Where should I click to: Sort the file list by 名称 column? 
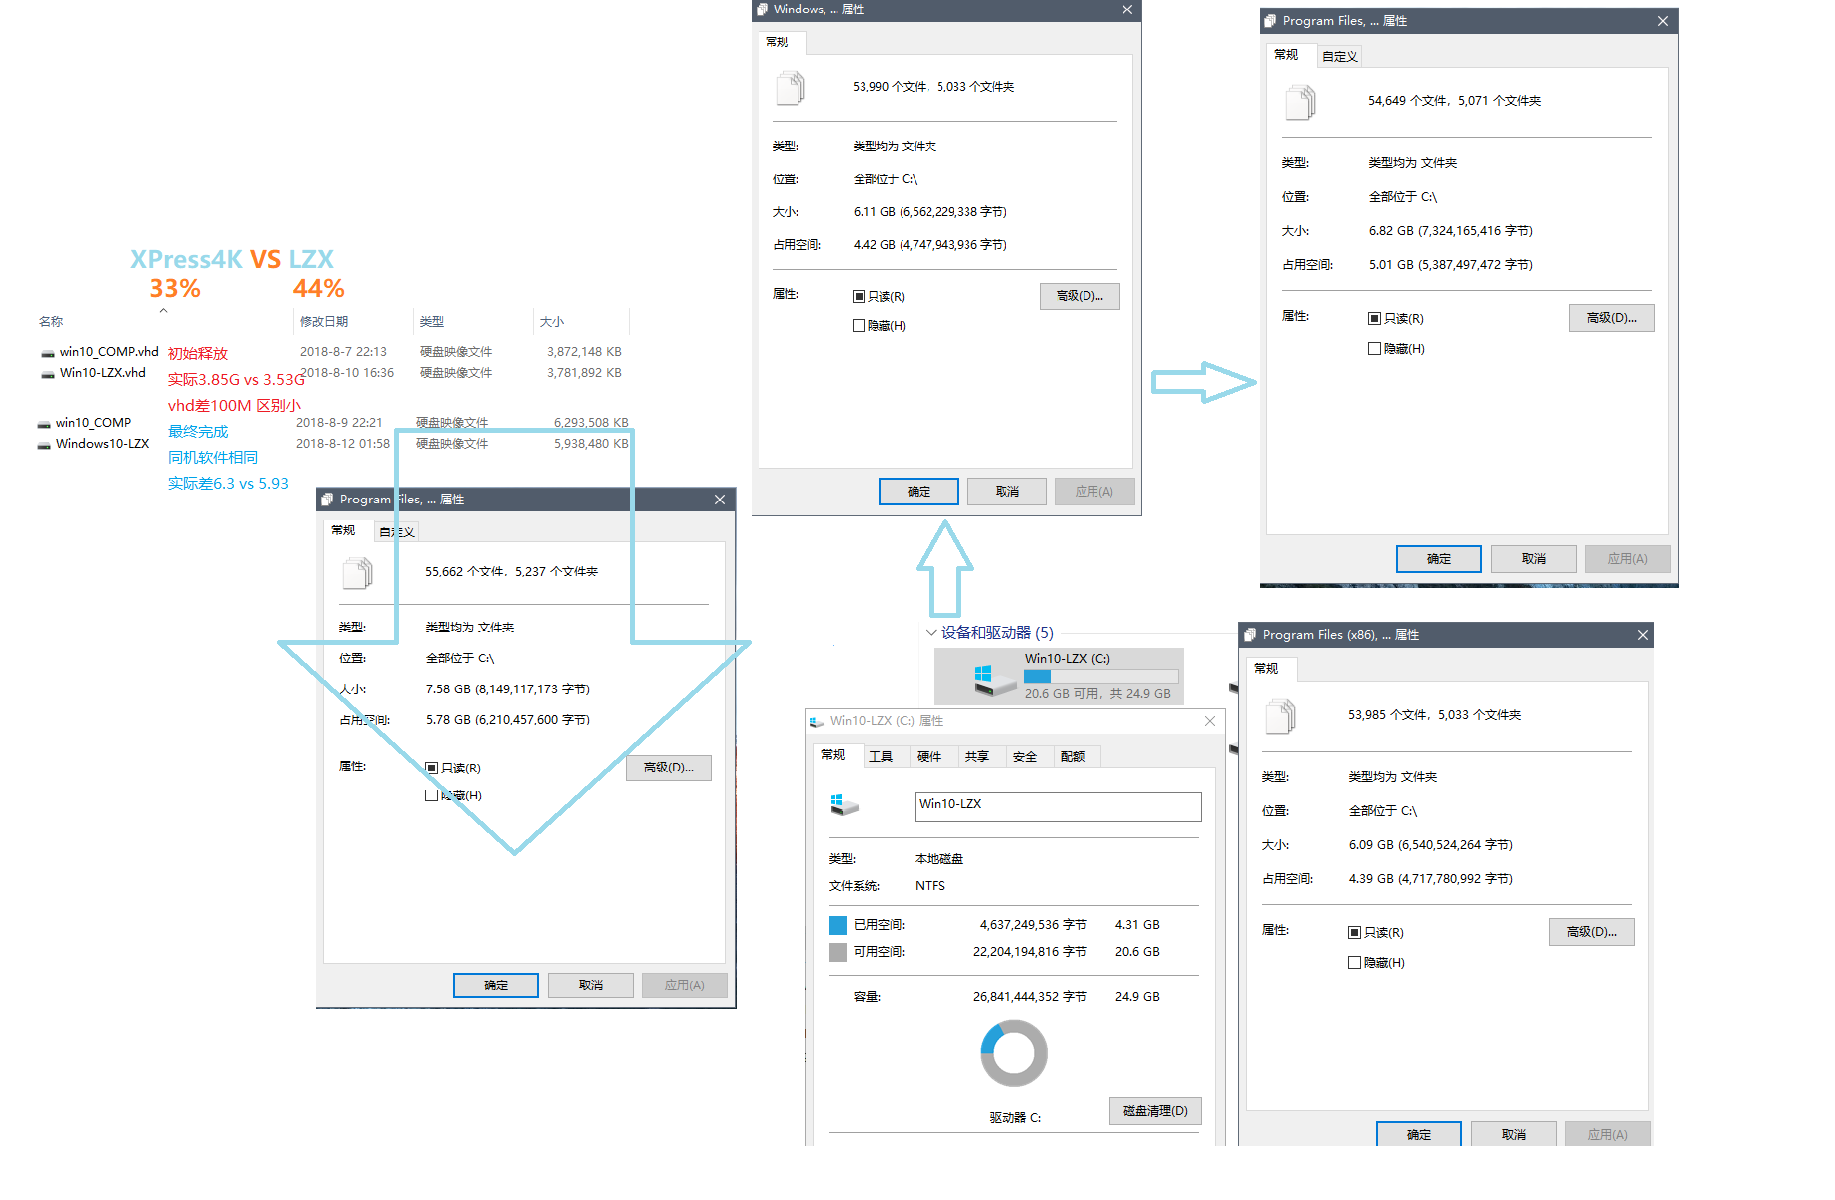[x=51, y=322]
